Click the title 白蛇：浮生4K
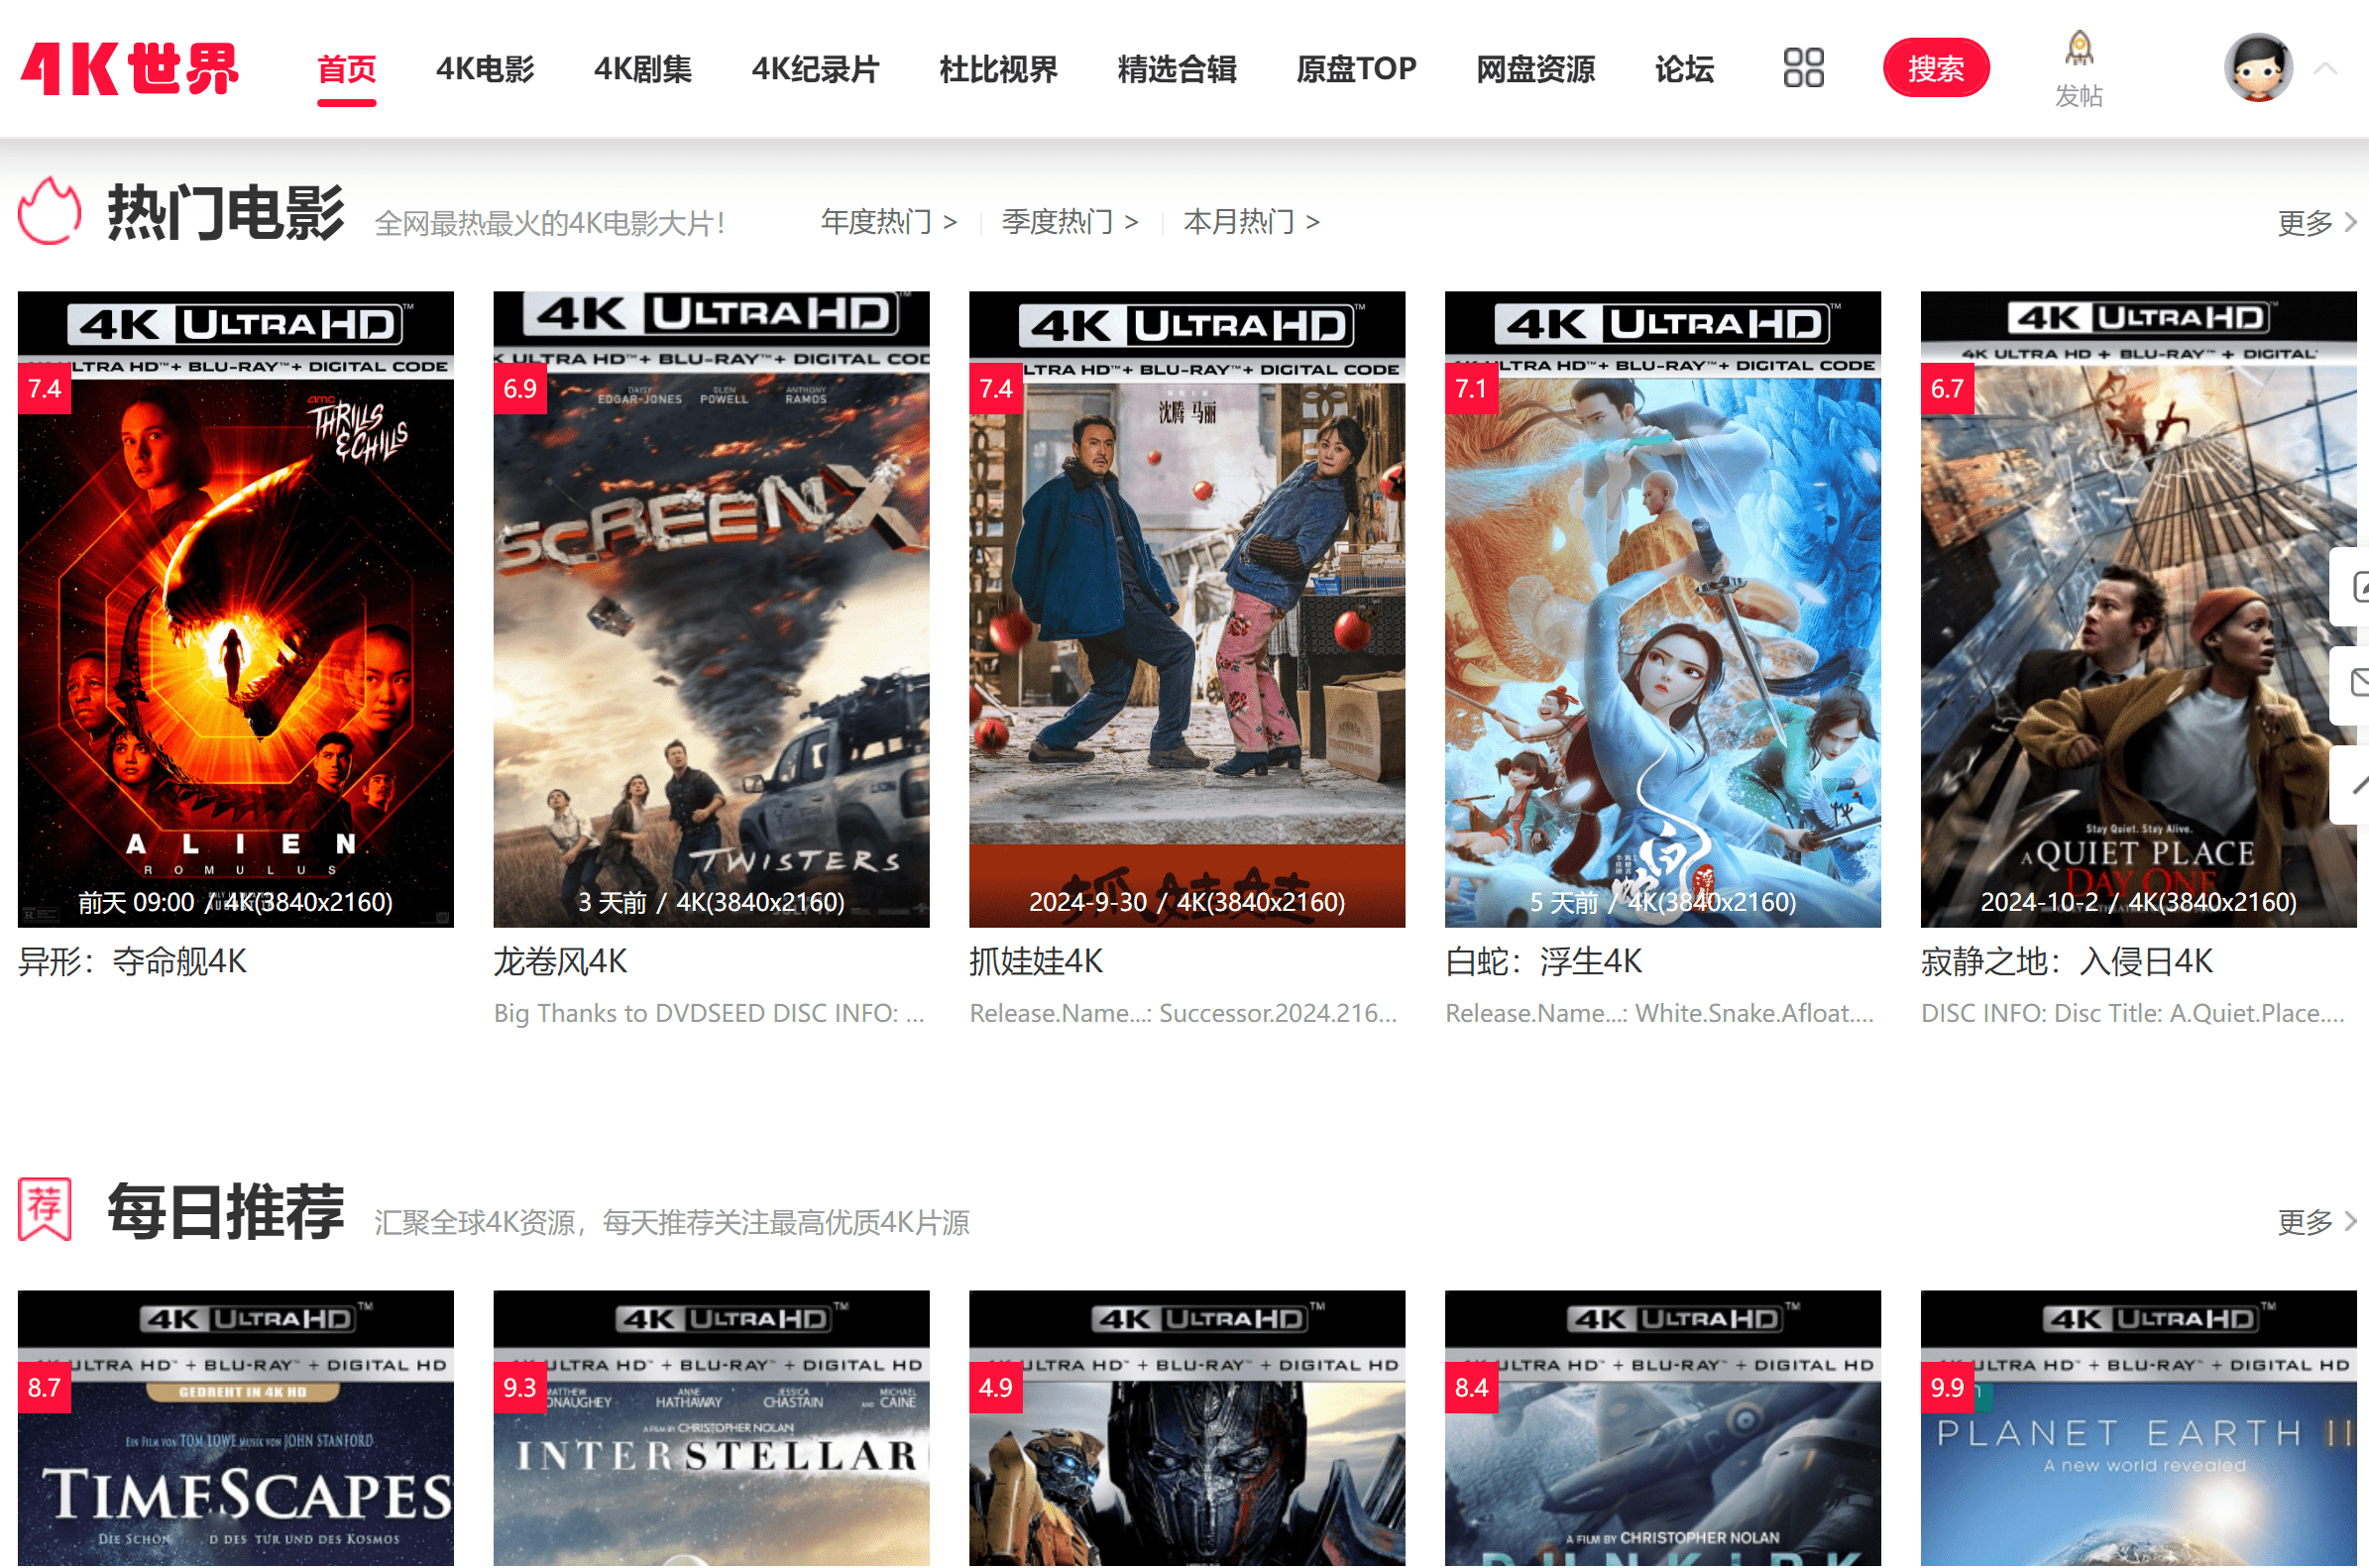 1544,961
